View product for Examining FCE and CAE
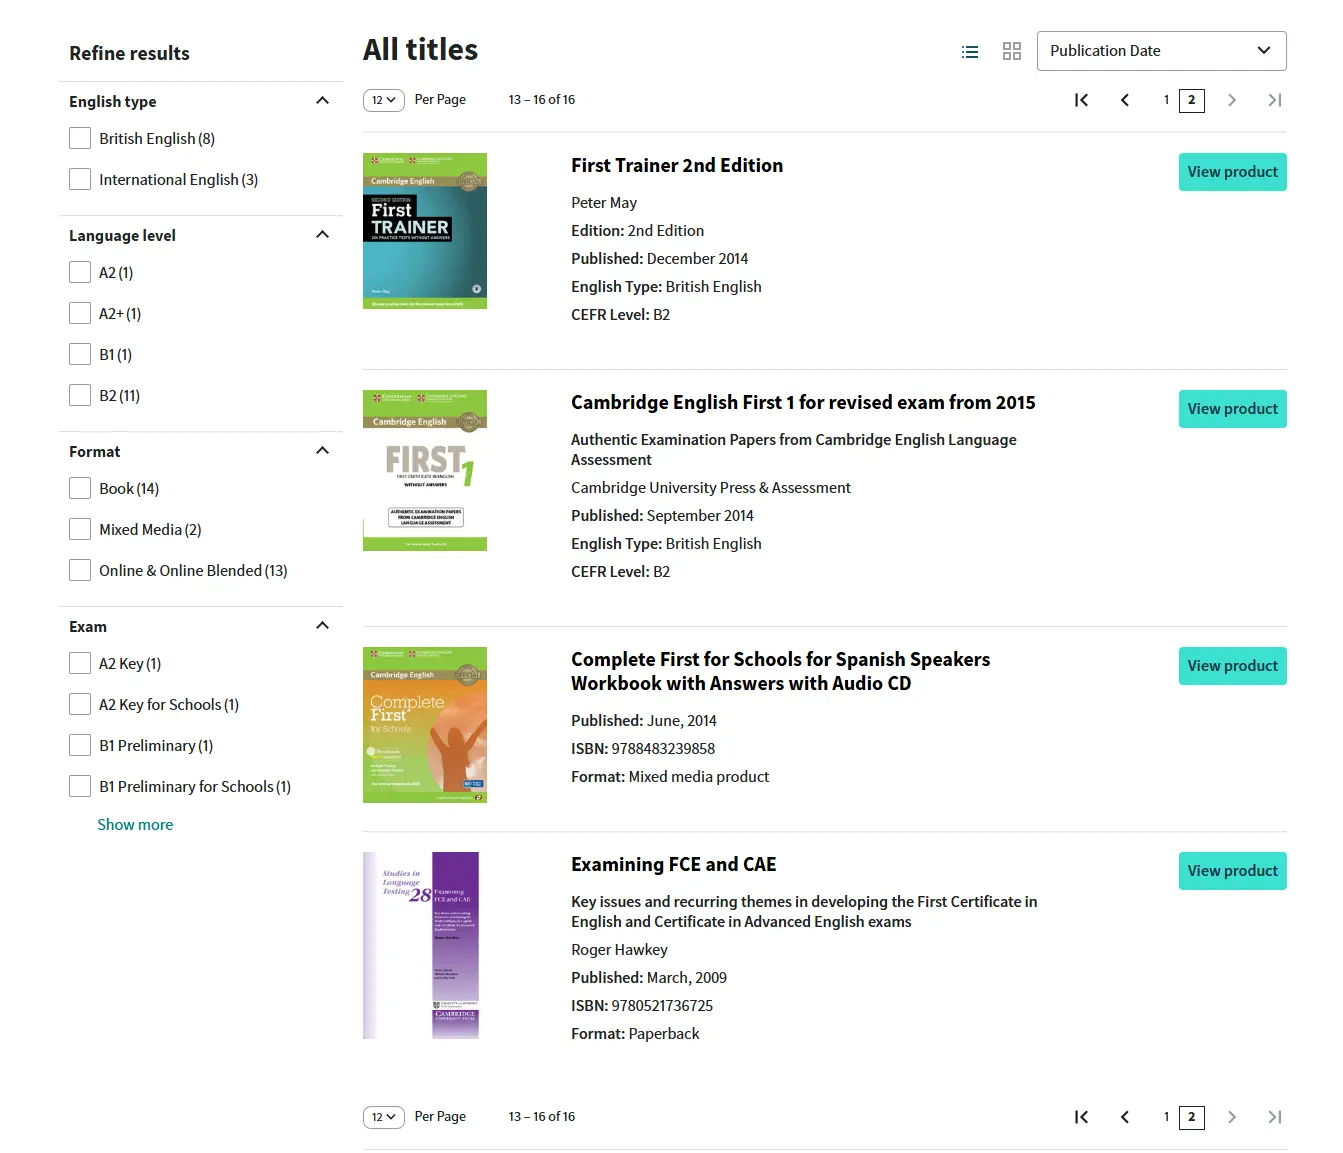This screenshot has width=1343, height=1153. 1232,871
